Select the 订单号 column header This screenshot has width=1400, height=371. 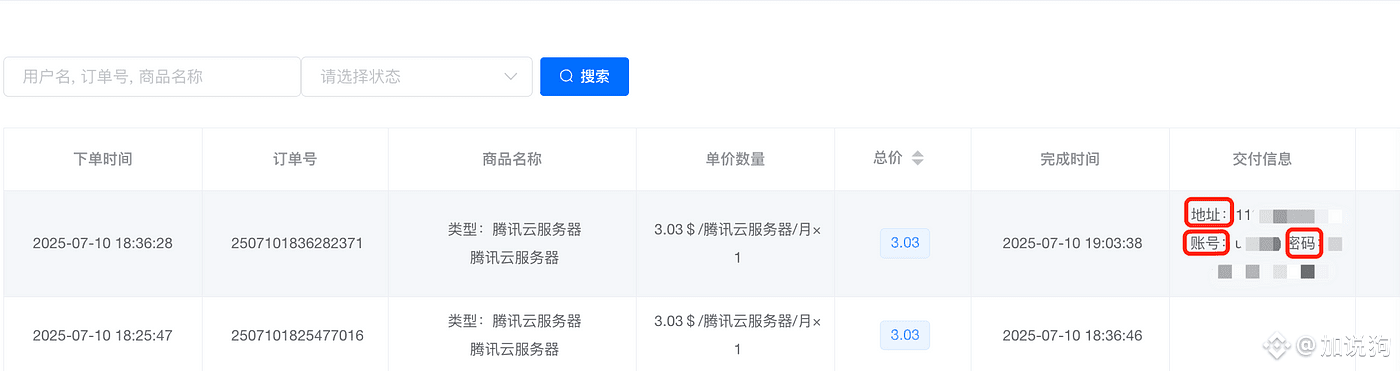pos(295,159)
